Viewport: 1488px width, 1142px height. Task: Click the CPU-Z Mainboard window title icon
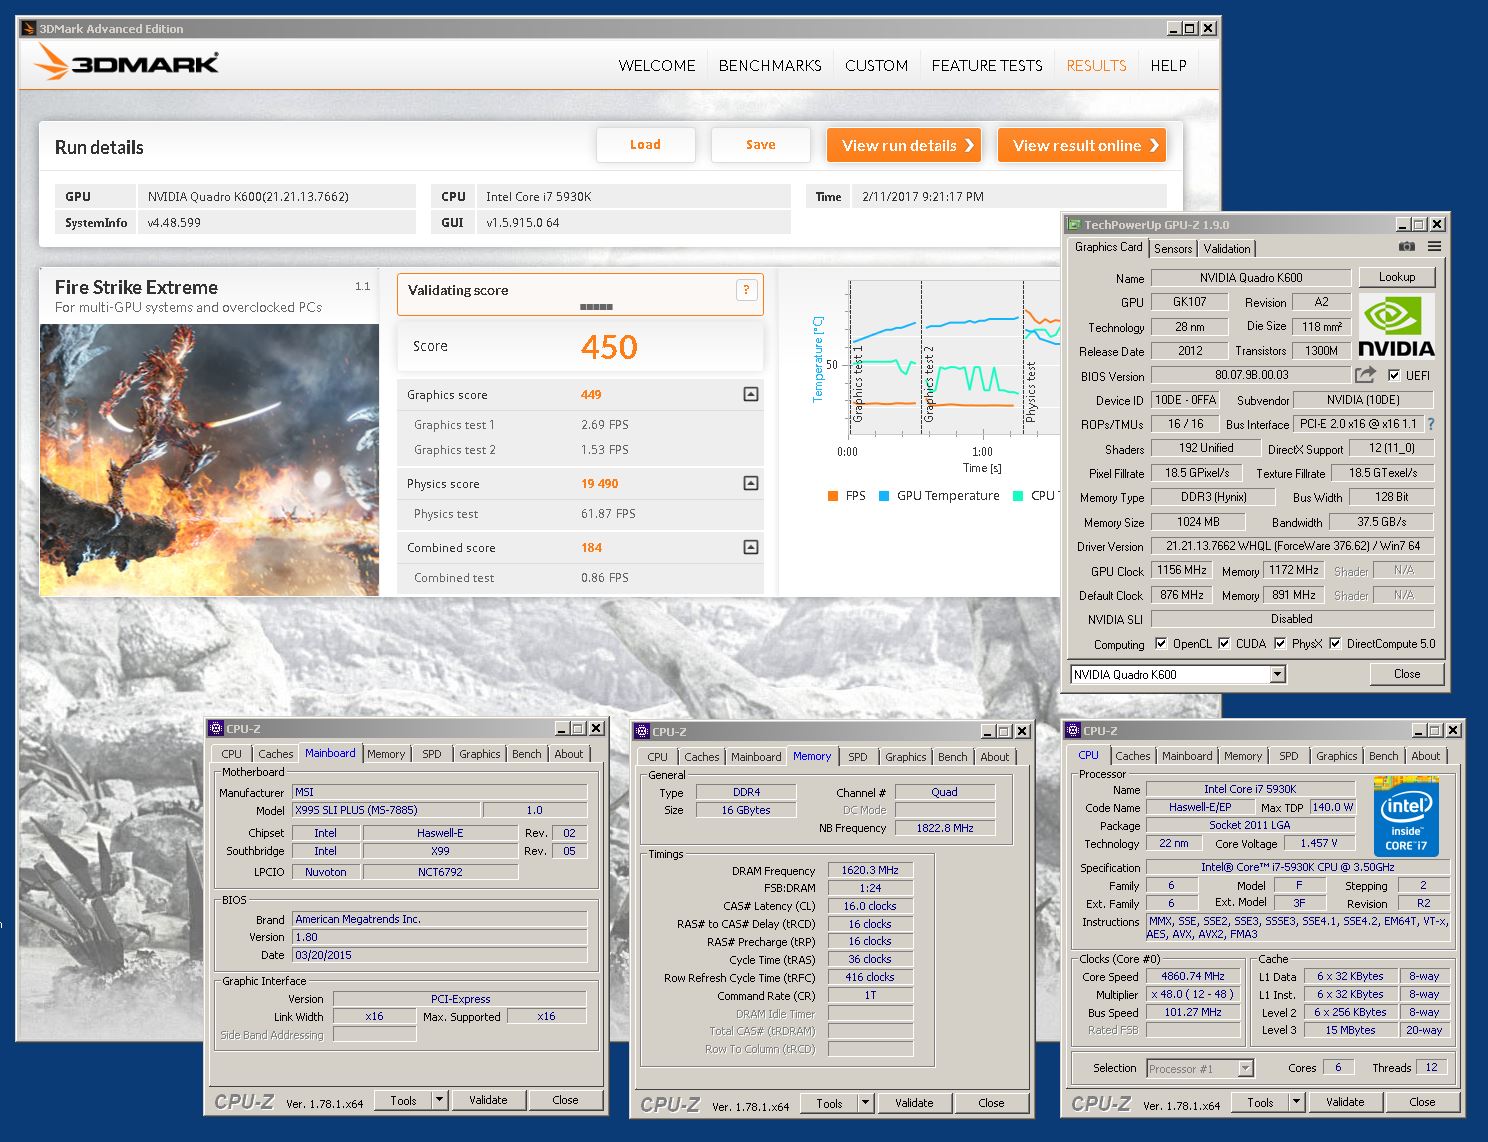pyautogui.click(x=216, y=728)
